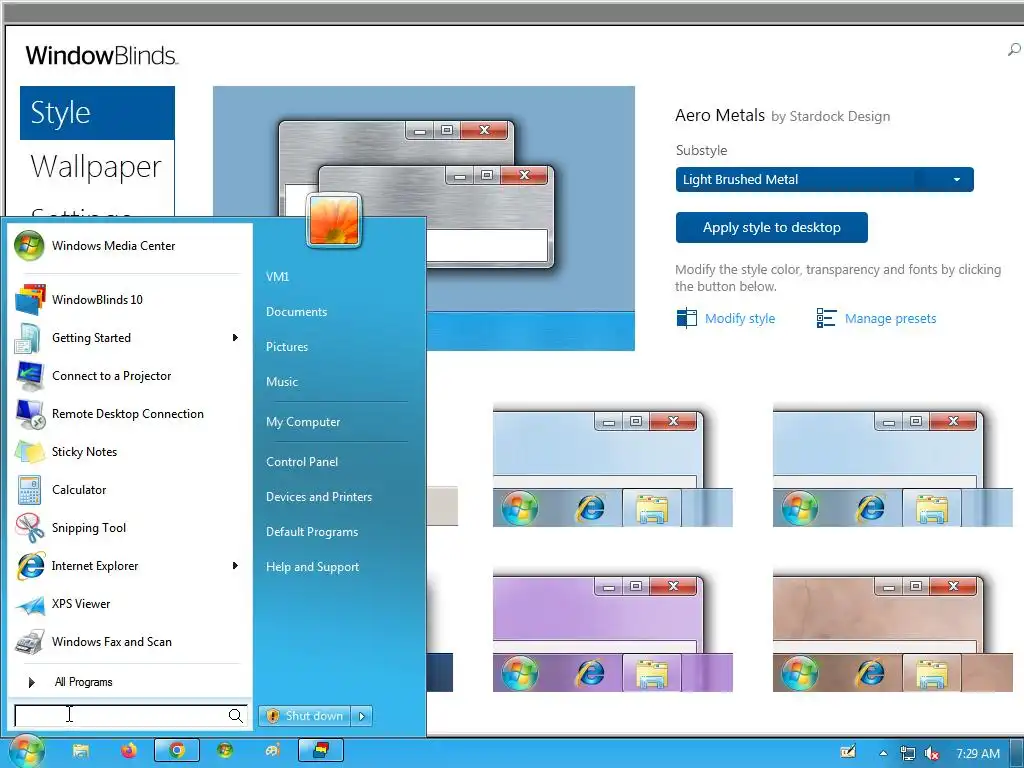
Task: Open Internet Explorer from Start menu
Action: click(127, 566)
